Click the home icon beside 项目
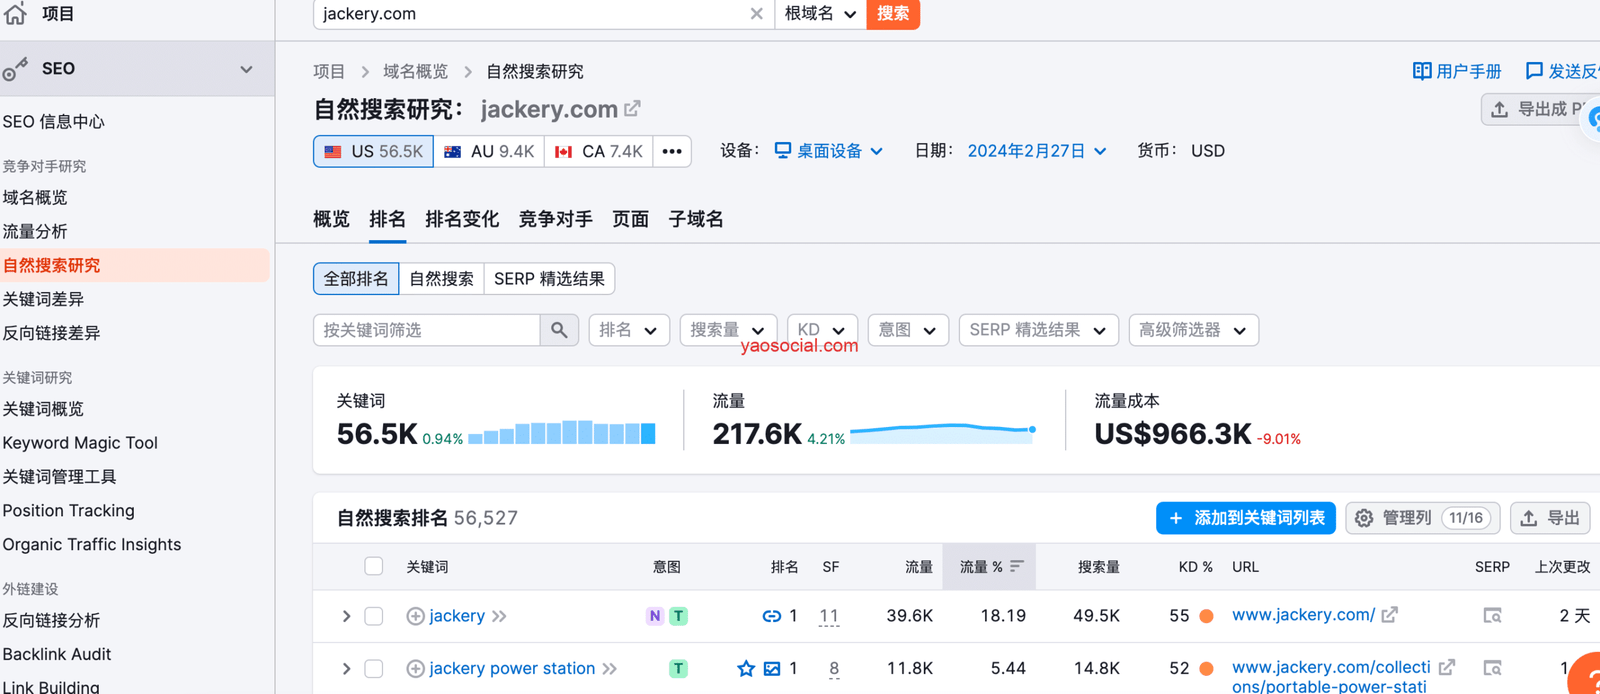Screen dimensions: 1600x694 [x=16, y=13]
